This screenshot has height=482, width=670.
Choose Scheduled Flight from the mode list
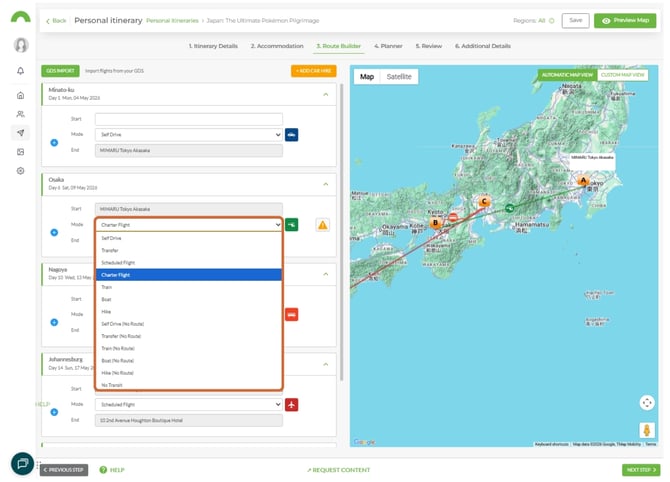pyautogui.click(x=188, y=263)
